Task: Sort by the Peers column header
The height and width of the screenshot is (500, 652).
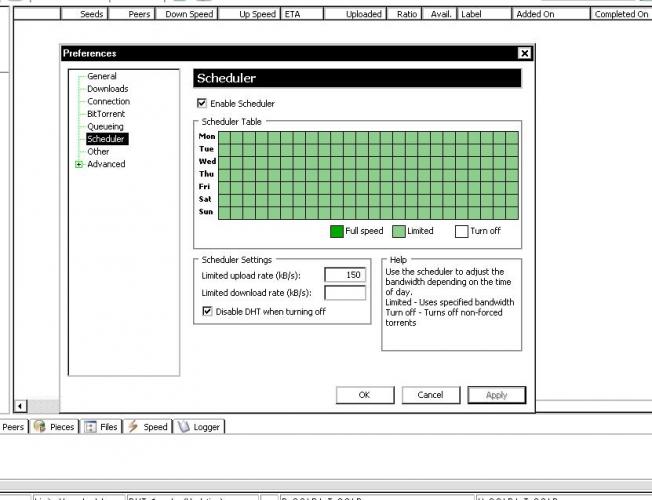Action: click(x=132, y=14)
